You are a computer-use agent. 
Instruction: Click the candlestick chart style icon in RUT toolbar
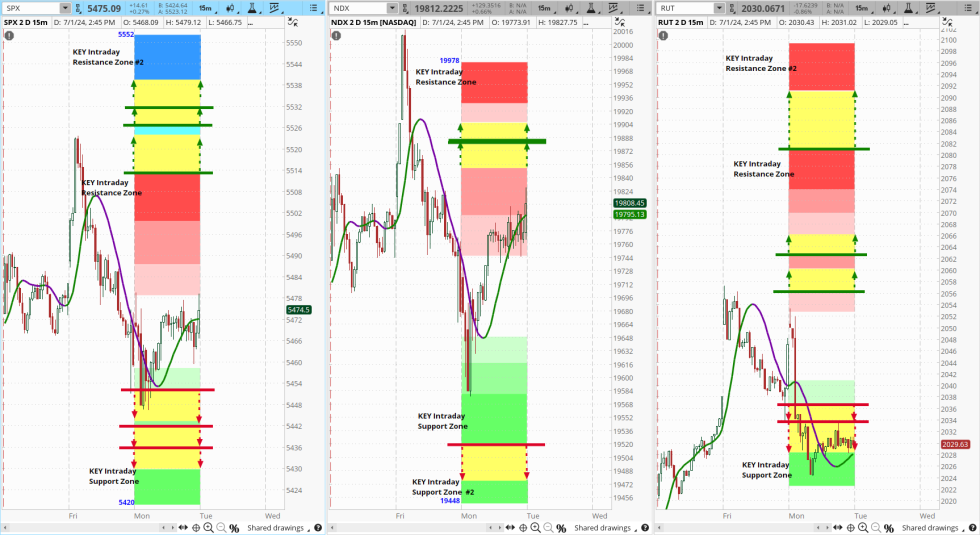tap(887, 8)
